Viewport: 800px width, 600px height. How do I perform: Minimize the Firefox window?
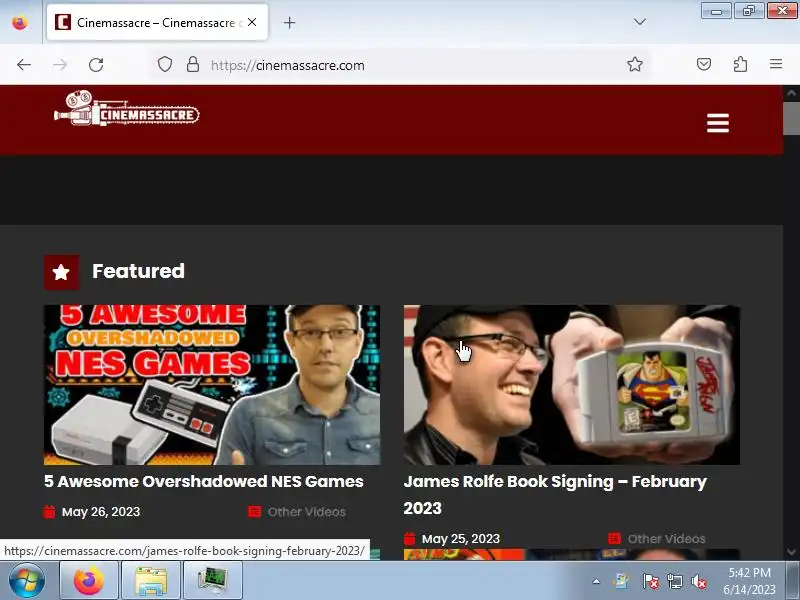pos(716,11)
